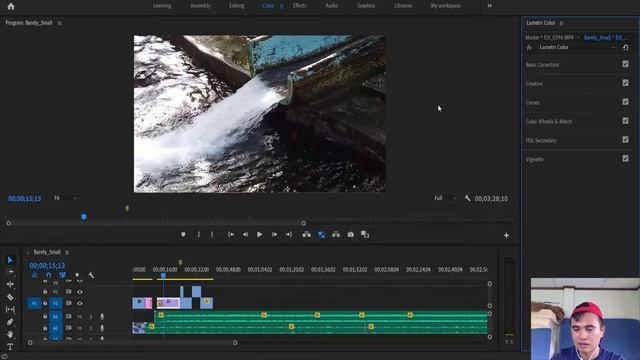Image resolution: width=640 pixels, height=360 pixels.
Task: Open the Lumetri Color panel menu
Action: 561,23
